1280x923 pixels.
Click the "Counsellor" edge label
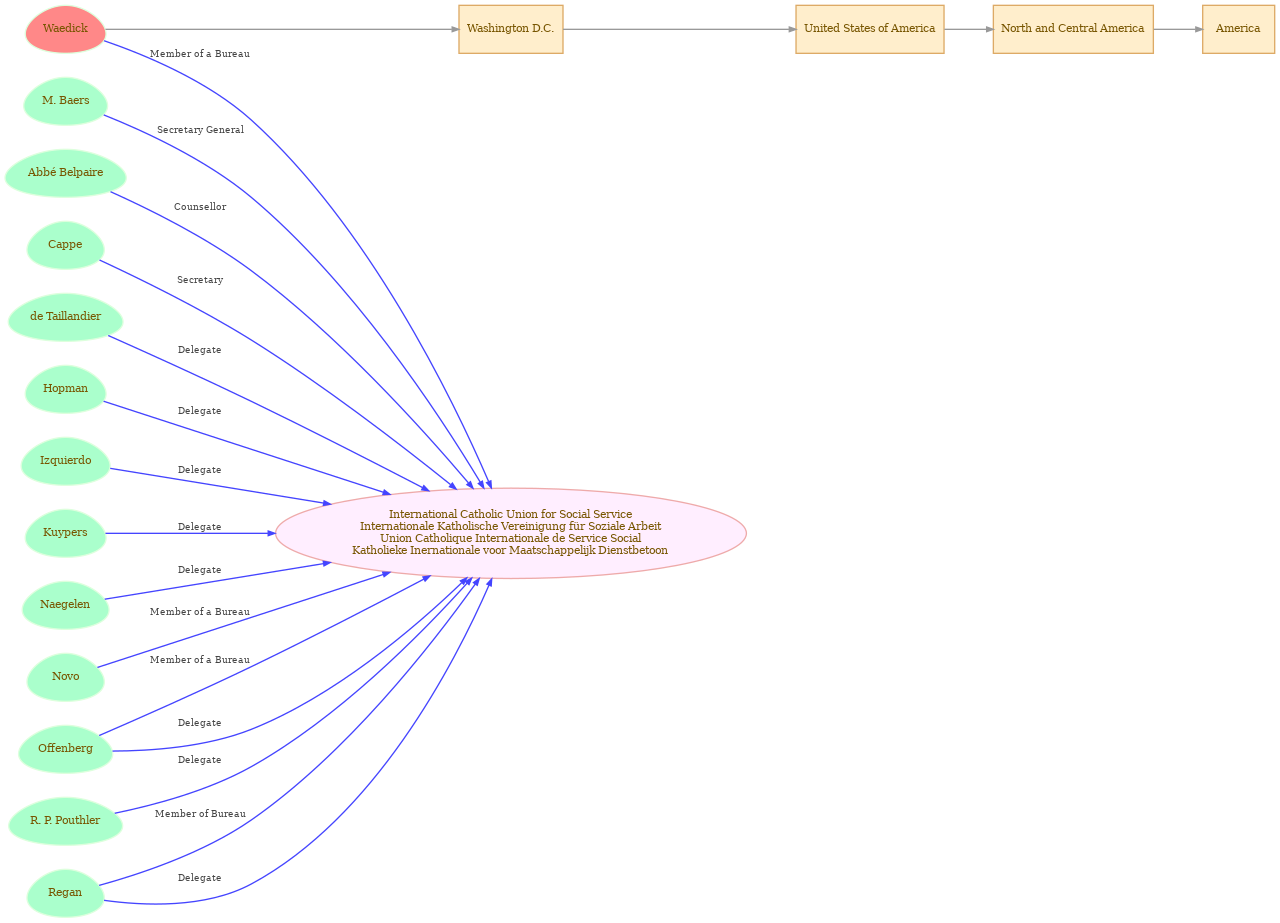point(200,207)
